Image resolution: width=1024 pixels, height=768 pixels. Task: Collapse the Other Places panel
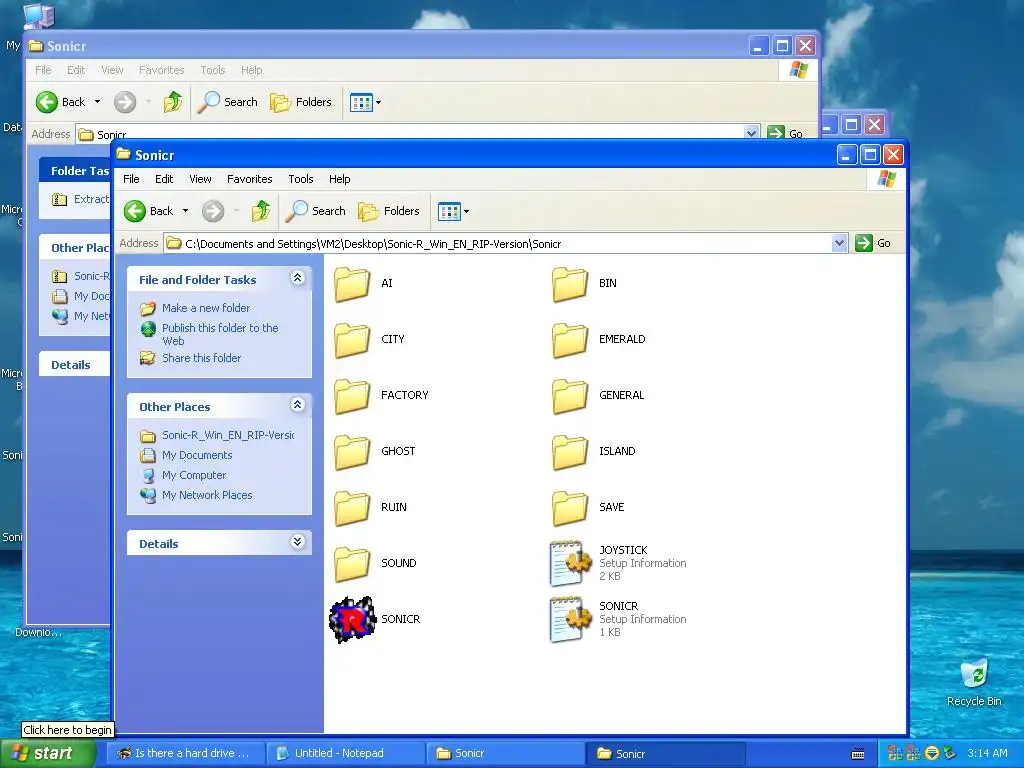click(x=297, y=405)
